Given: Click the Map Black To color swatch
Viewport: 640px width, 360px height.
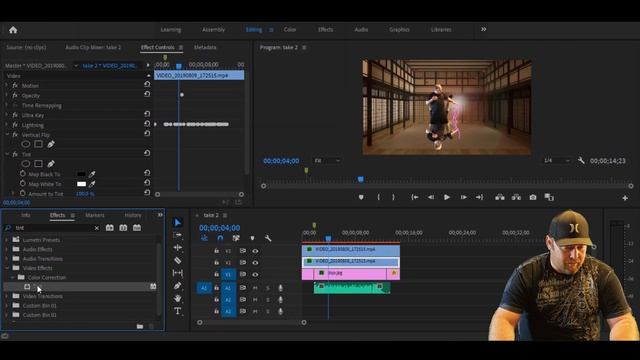Looking at the screenshot, I should click(82, 174).
